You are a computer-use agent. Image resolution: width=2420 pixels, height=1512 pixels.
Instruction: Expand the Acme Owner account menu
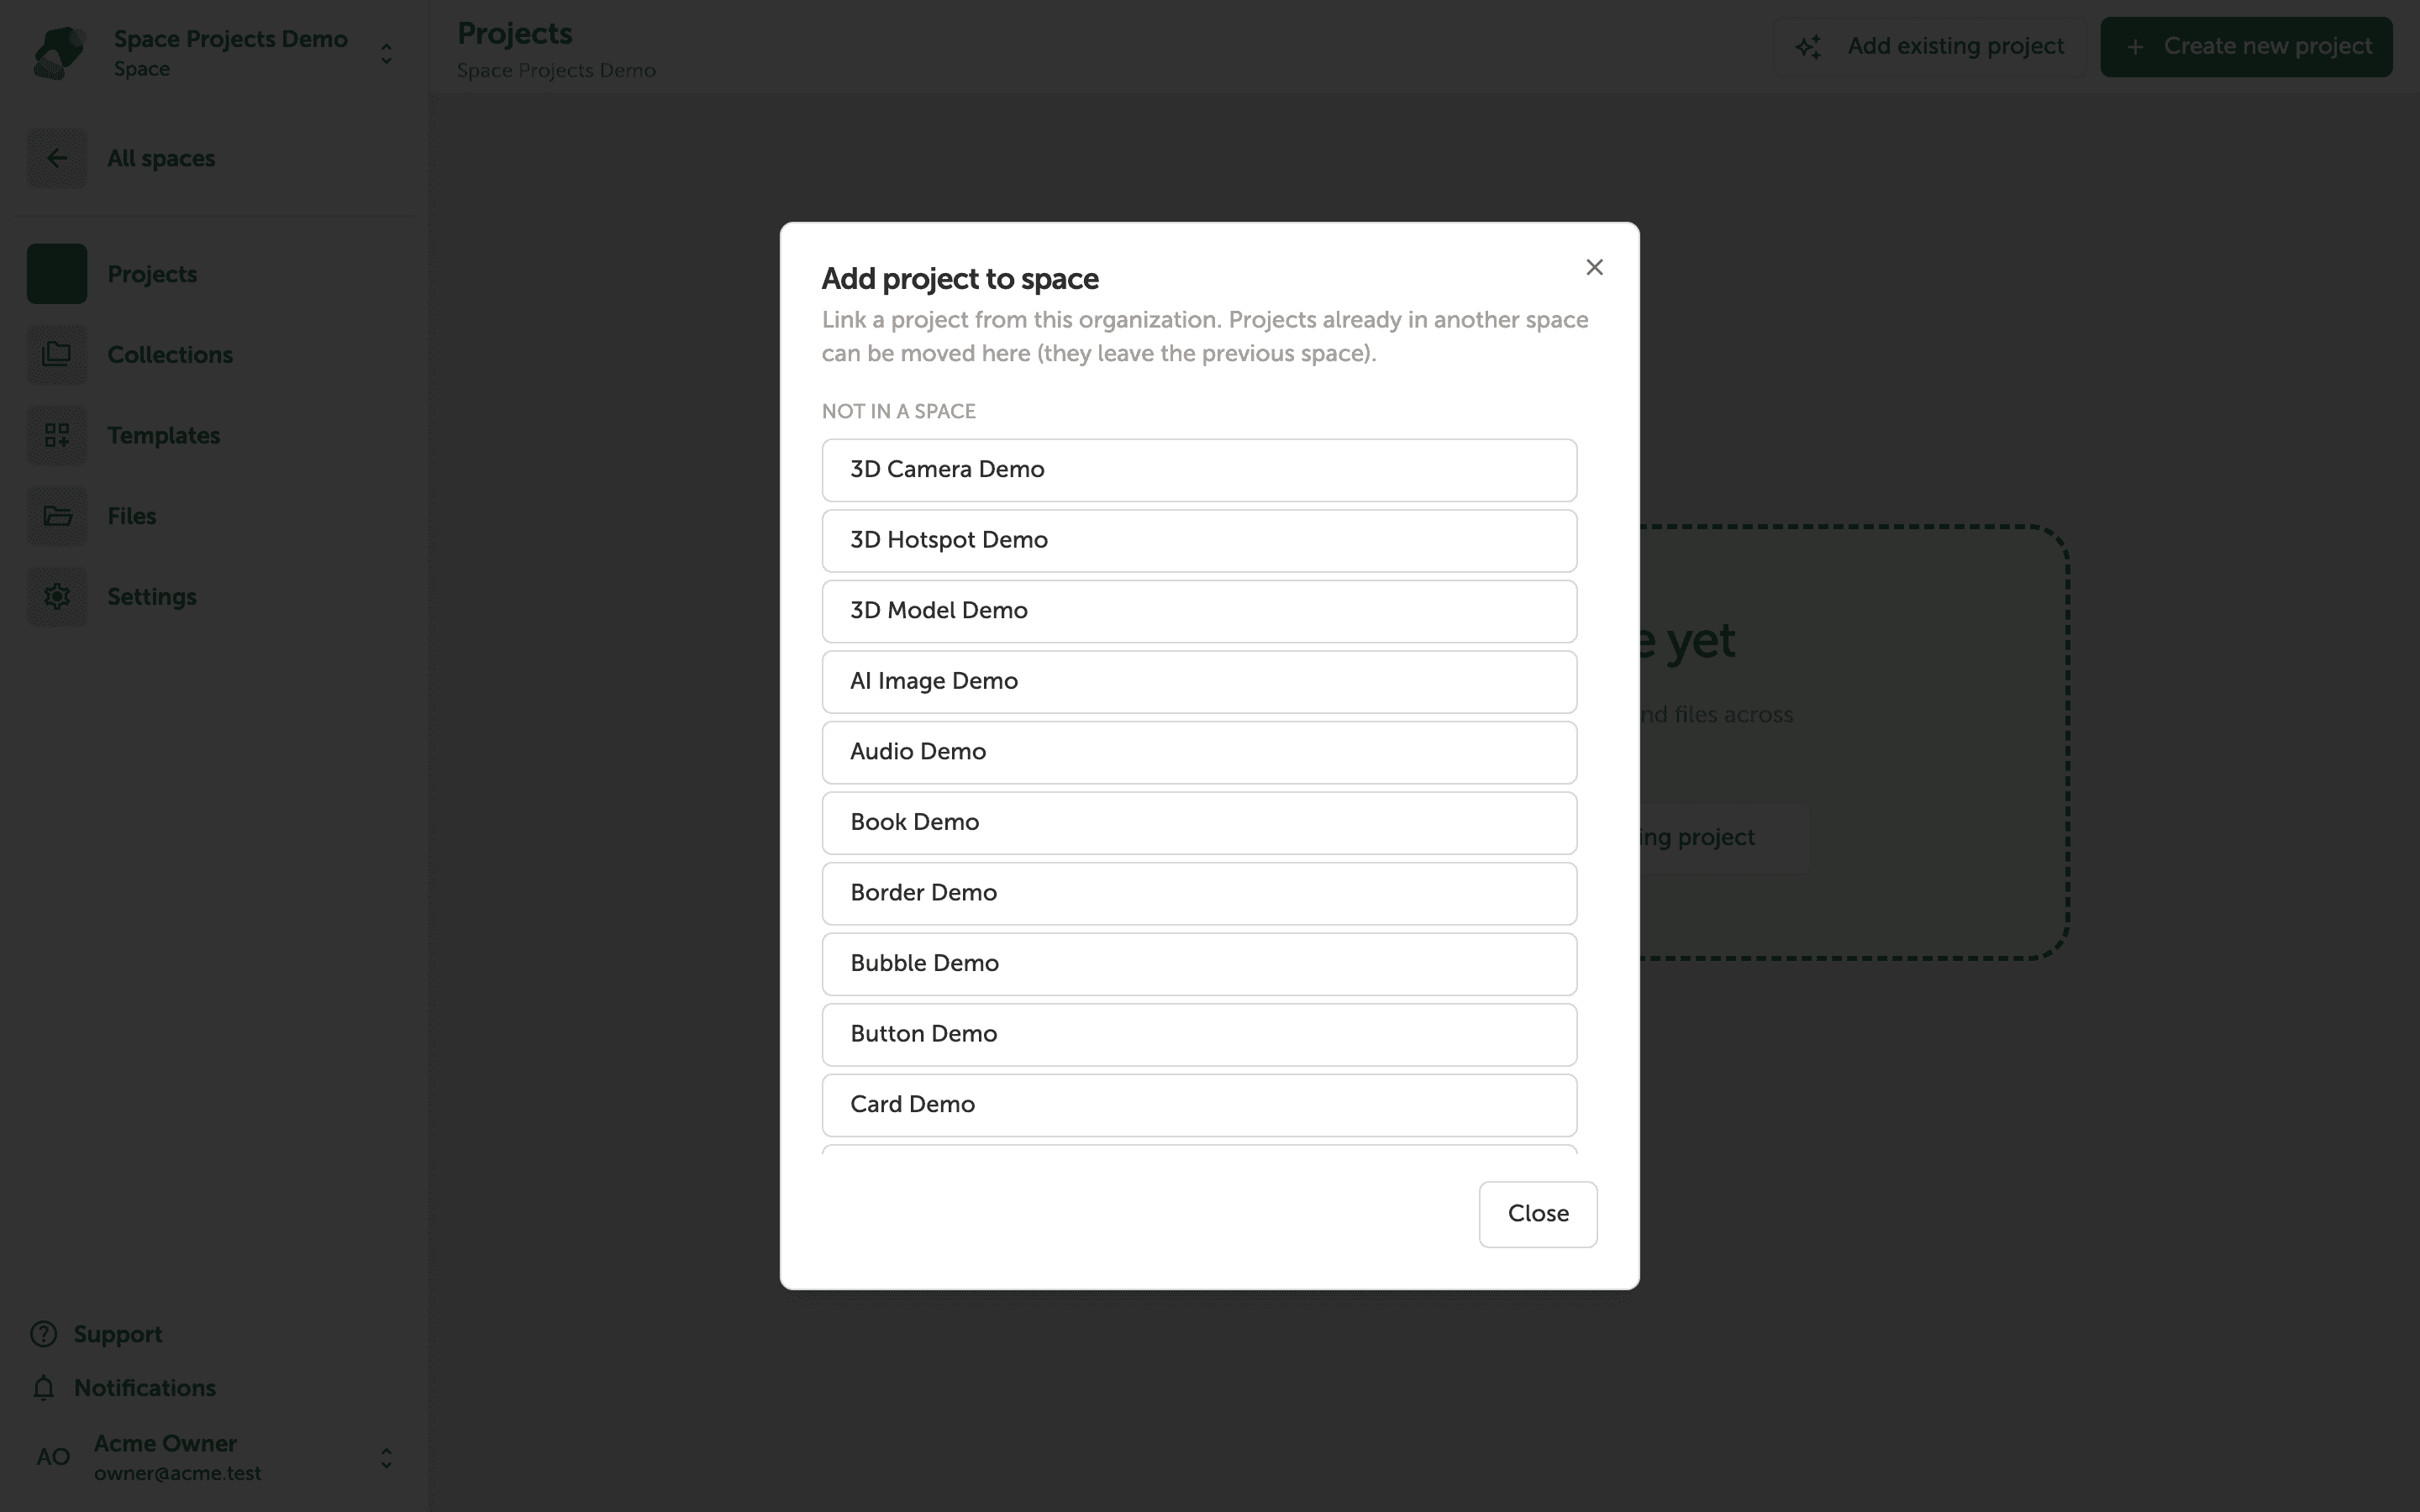coord(386,1458)
